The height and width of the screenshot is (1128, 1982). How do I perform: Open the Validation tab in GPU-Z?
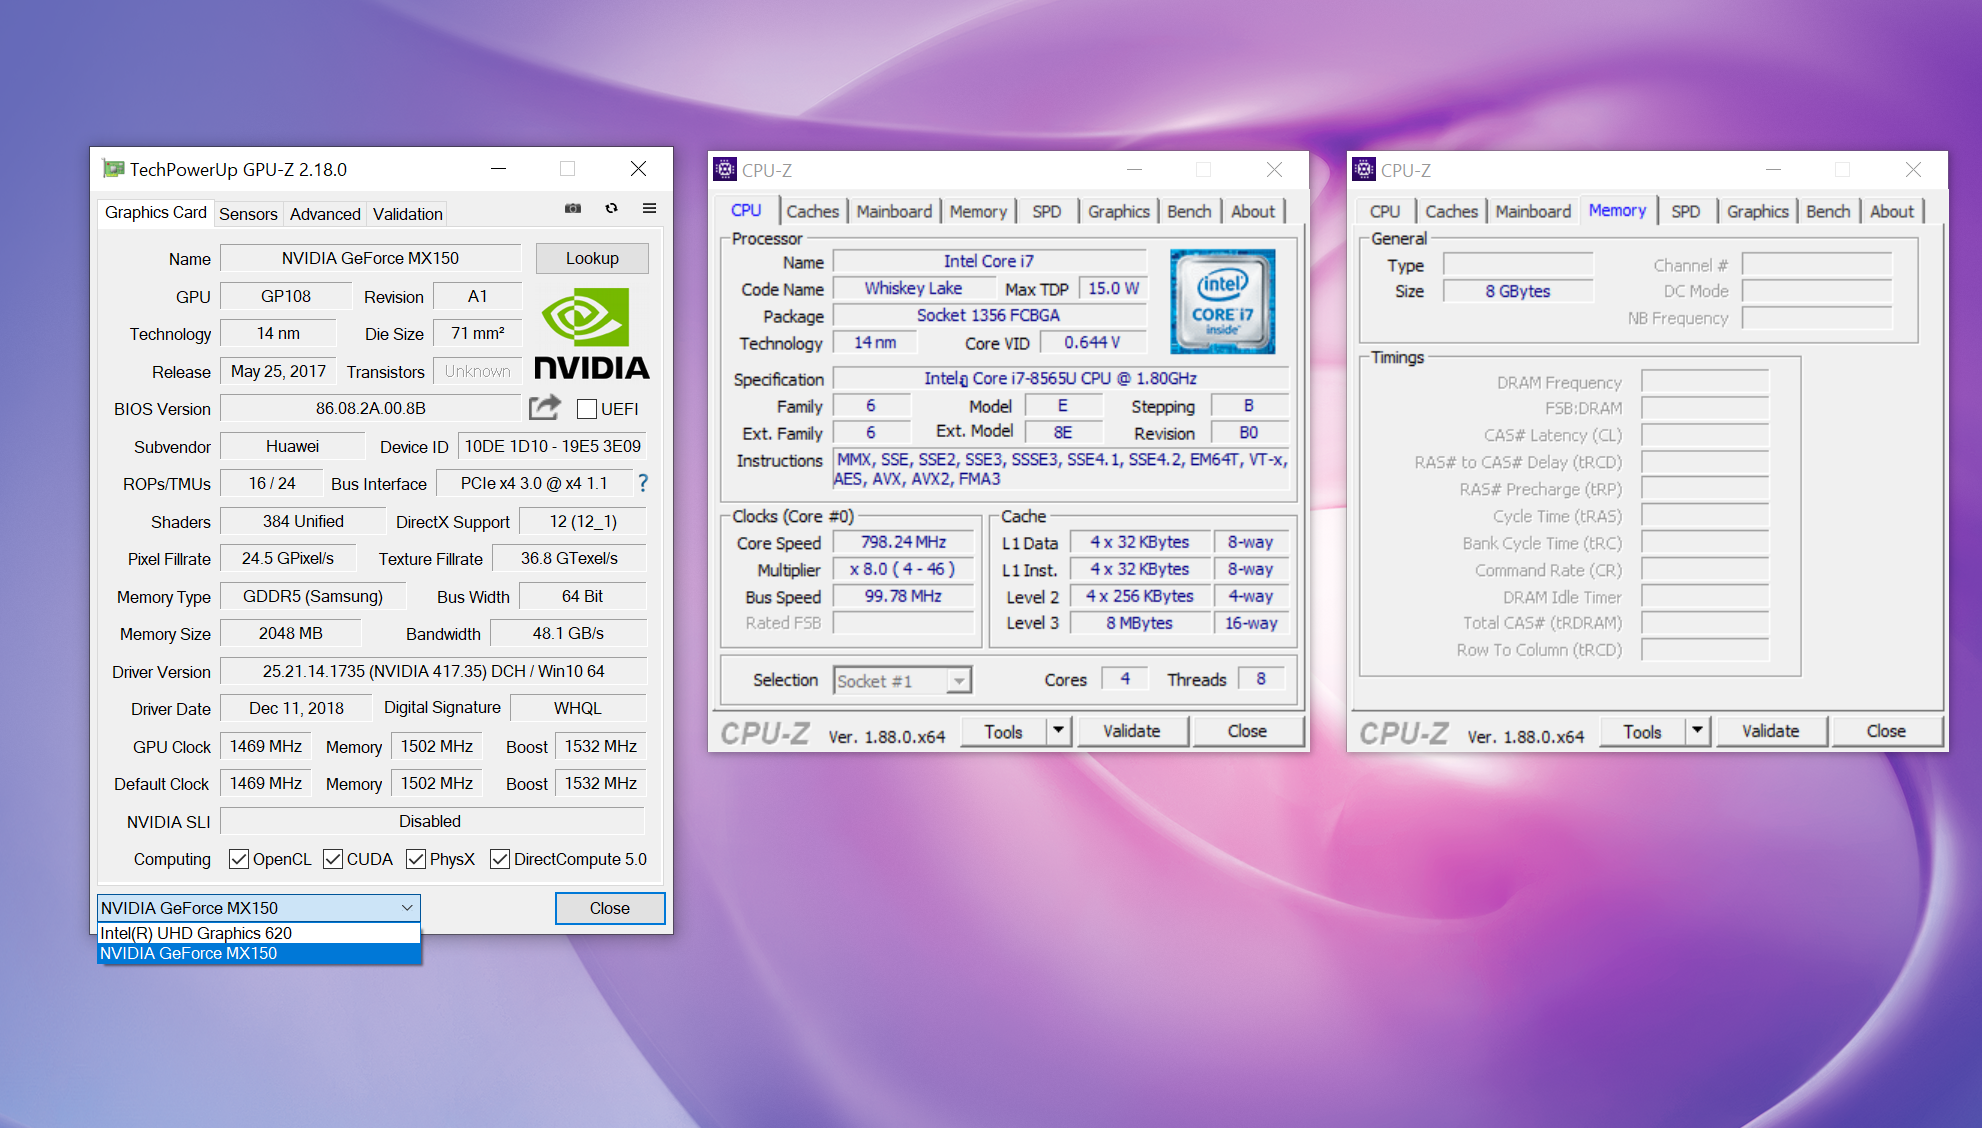pyautogui.click(x=407, y=214)
